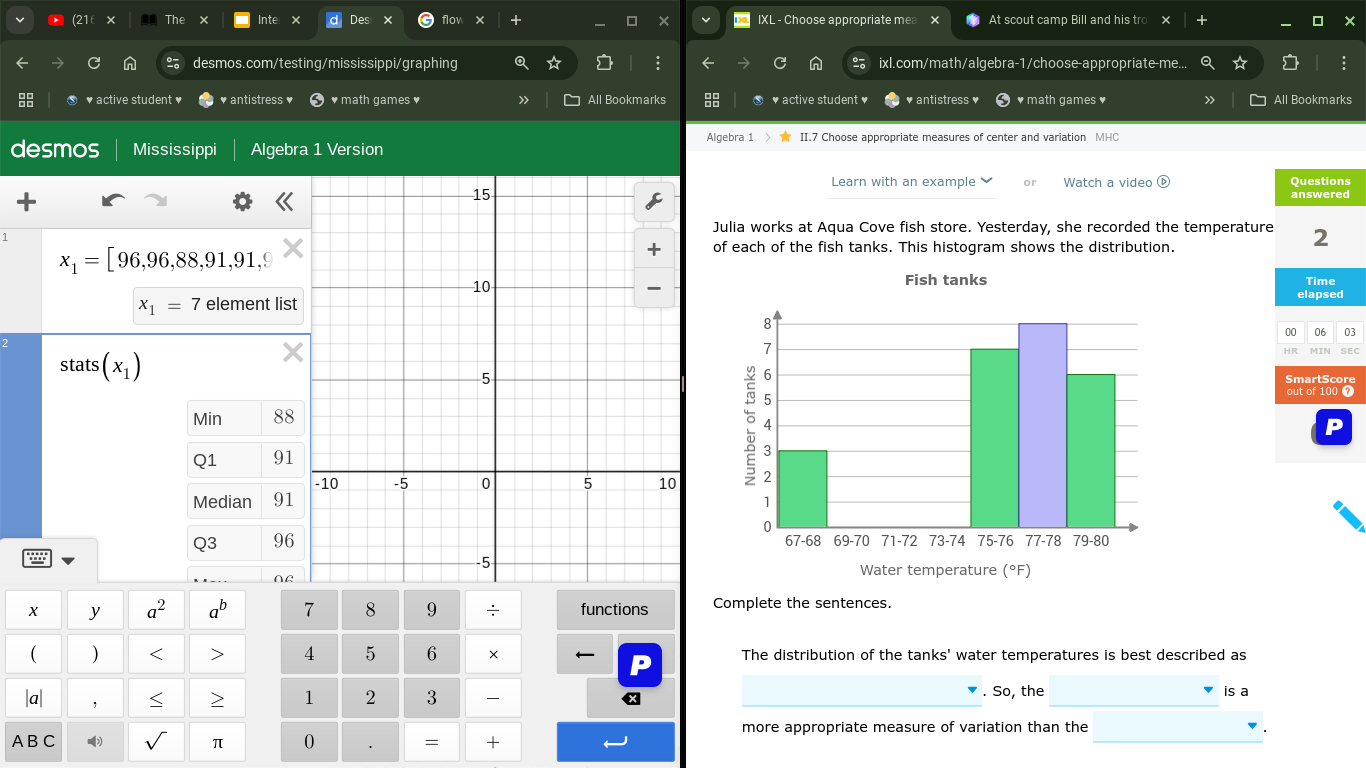Bookmark the IXL page with star

click(1240, 63)
